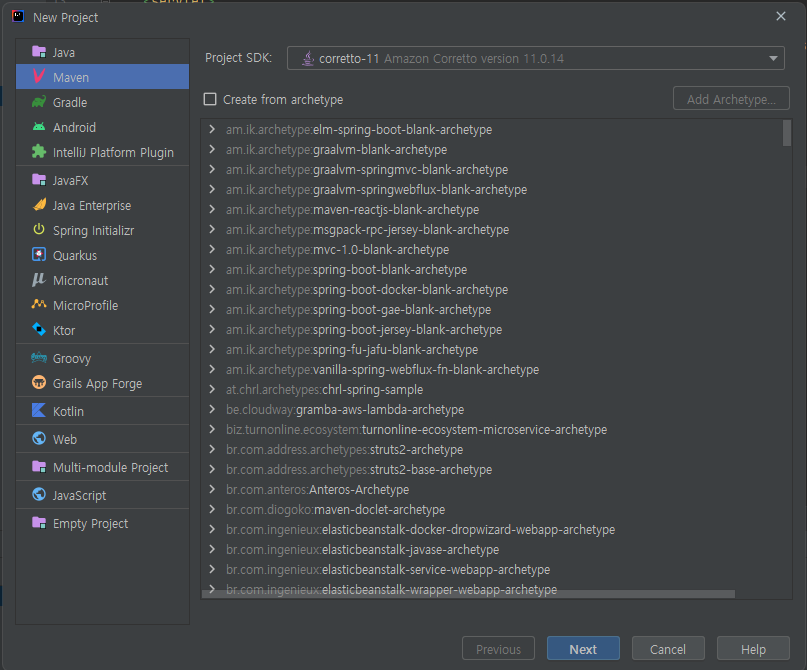
Task: Select spring-boot-jersey-blank-archetype row
Action: (x=492, y=329)
